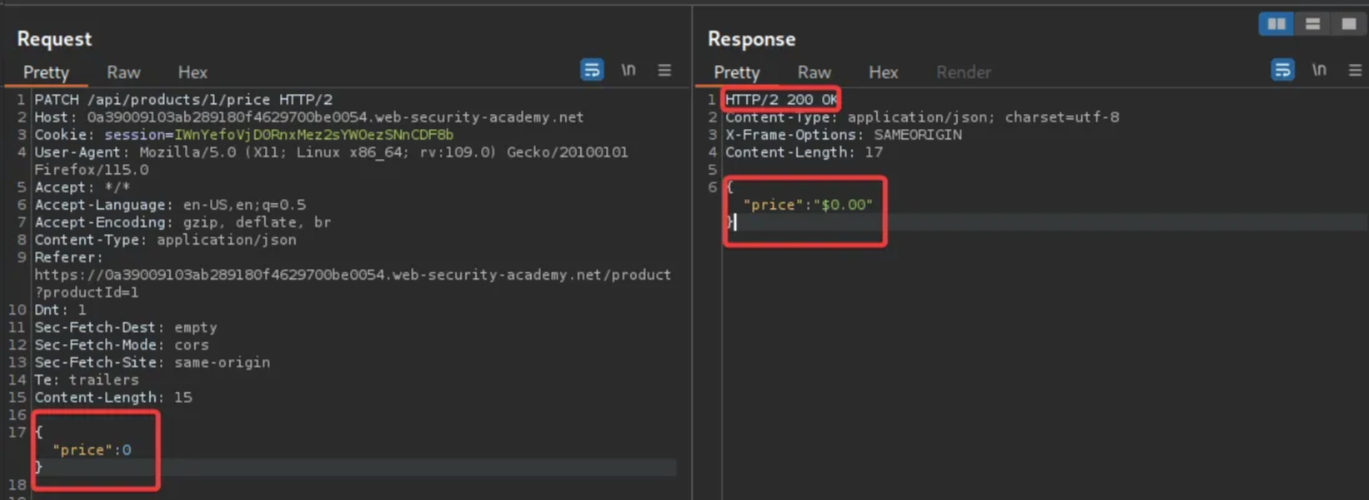The width and height of the screenshot is (1369, 500).
Task: Open the Response panel hamburger options menu
Action: click(x=1354, y=70)
